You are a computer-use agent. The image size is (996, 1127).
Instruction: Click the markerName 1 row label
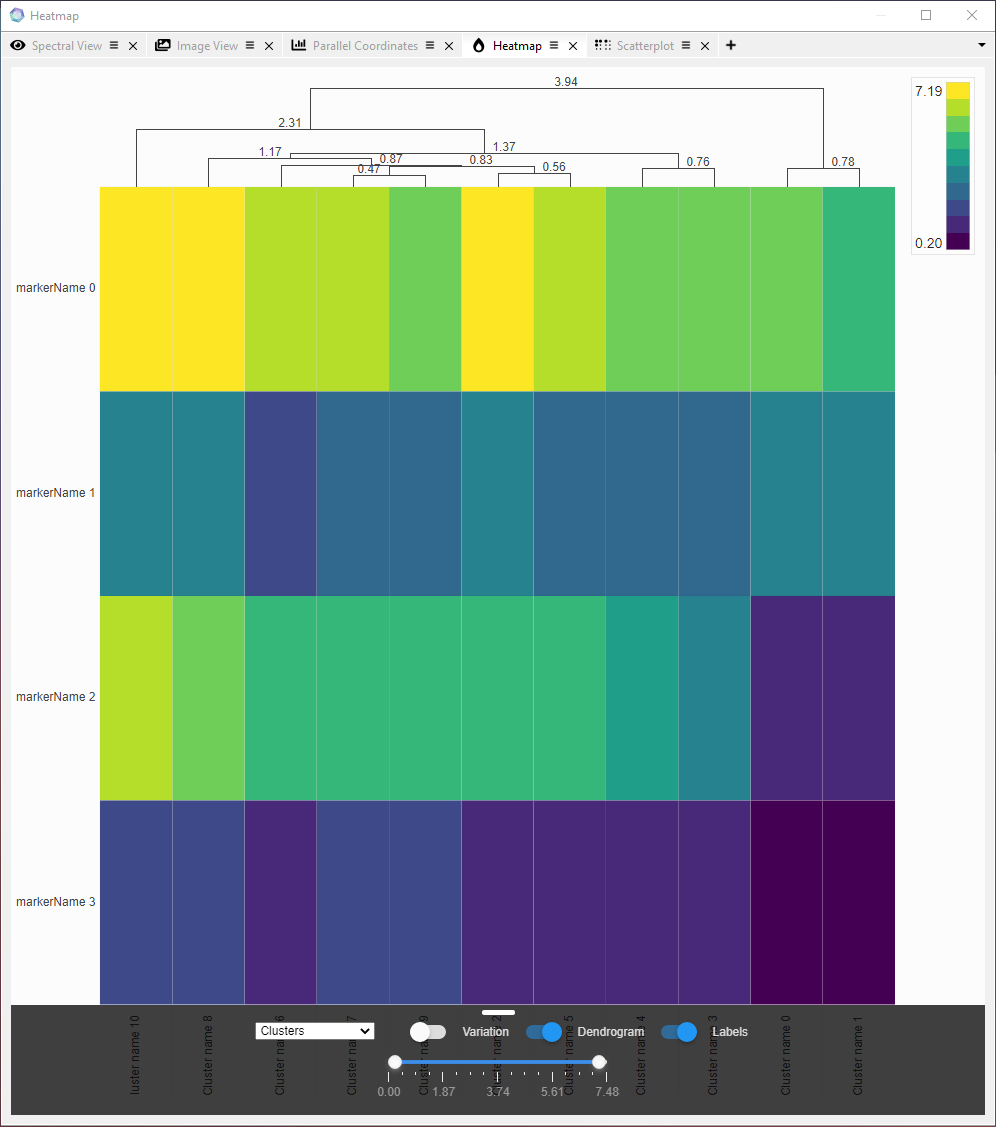pos(55,492)
